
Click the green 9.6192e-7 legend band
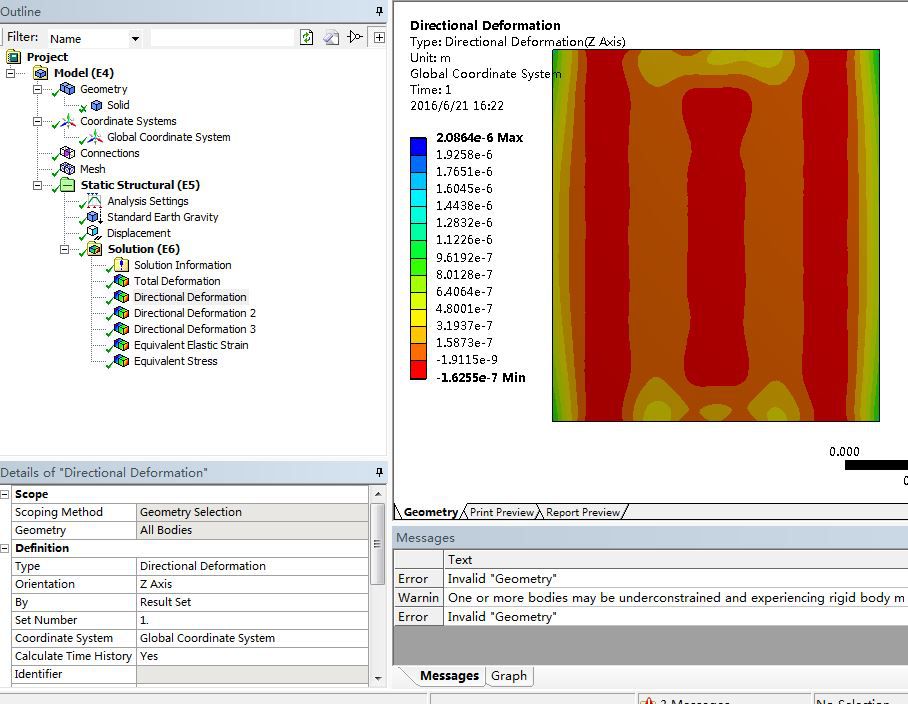(418, 249)
